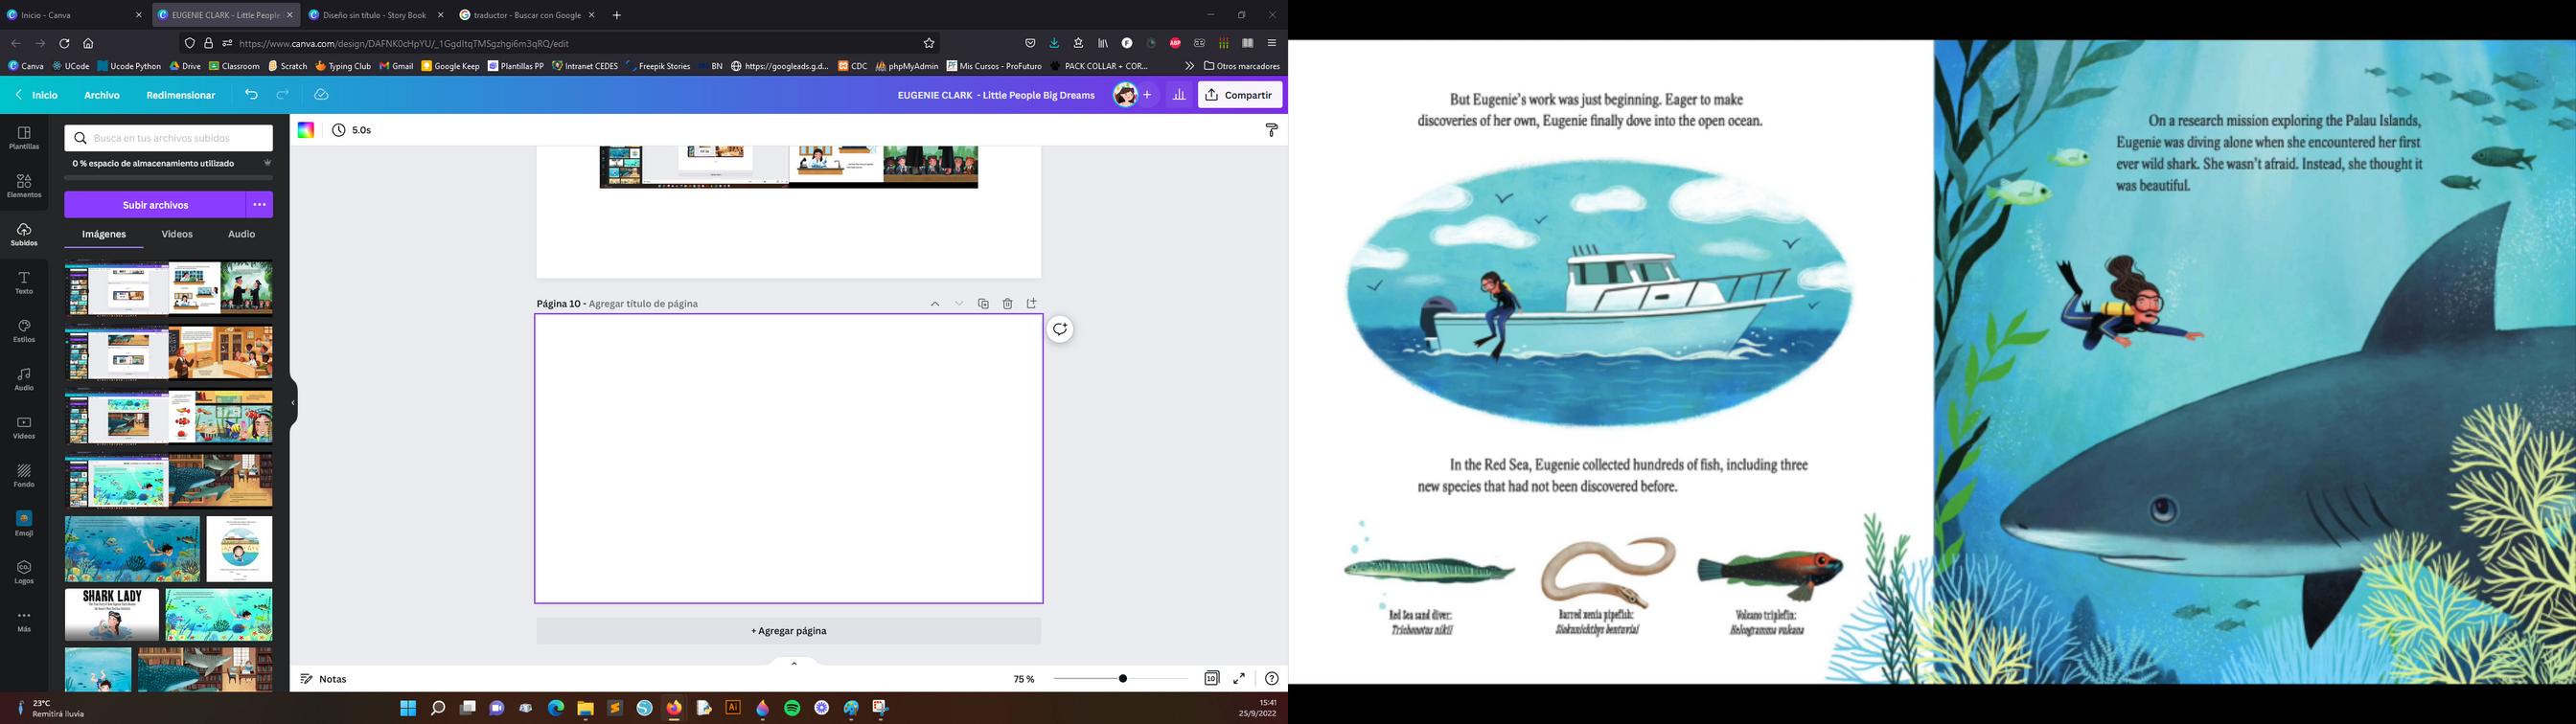Open the Firefox hamburger menu
2576x724 pixels.
(1272, 43)
